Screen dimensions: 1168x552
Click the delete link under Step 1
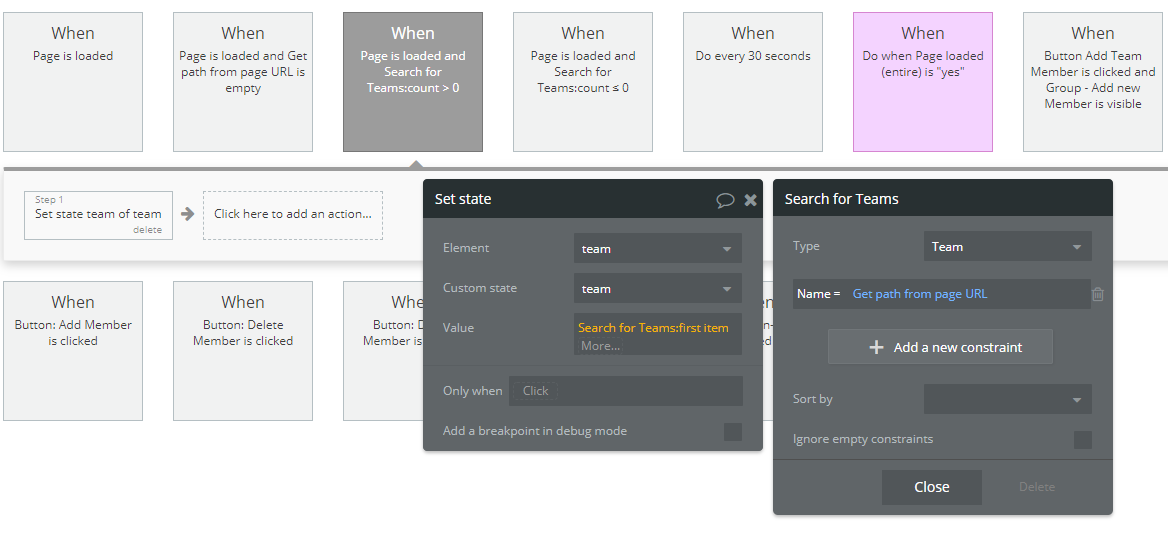click(x=147, y=230)
